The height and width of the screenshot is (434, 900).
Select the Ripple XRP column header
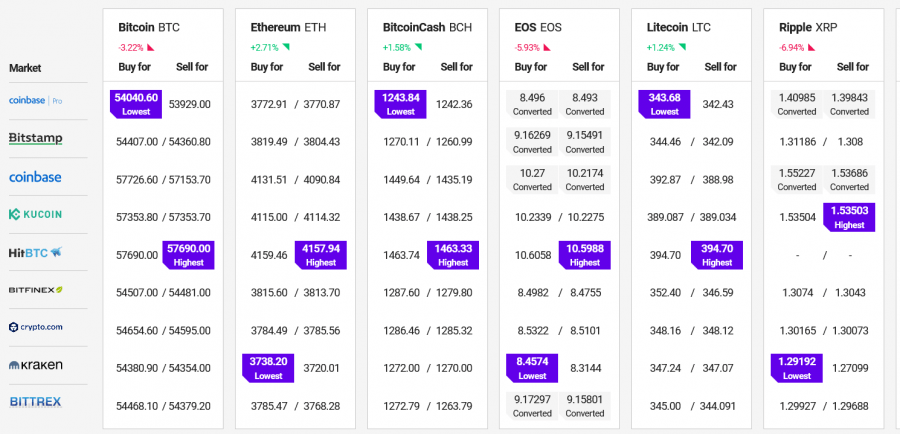[810, 27]
